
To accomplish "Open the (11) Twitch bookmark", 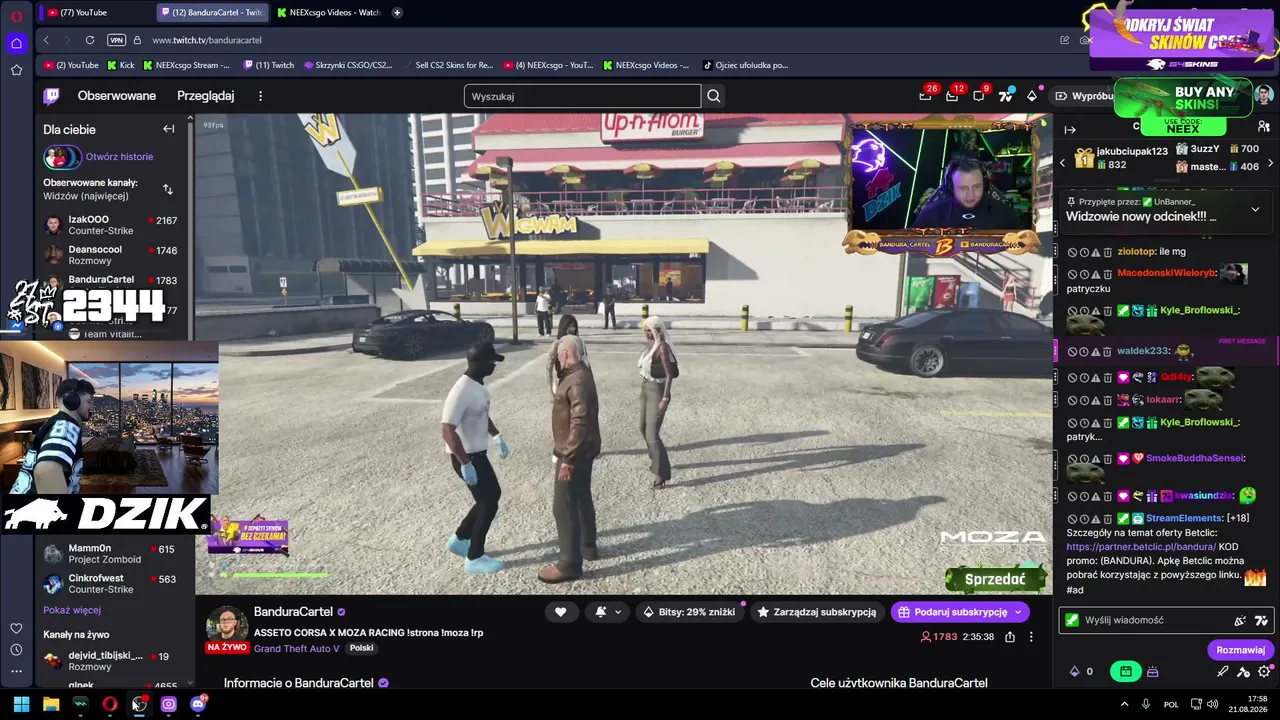I will (x=268, y=65).
